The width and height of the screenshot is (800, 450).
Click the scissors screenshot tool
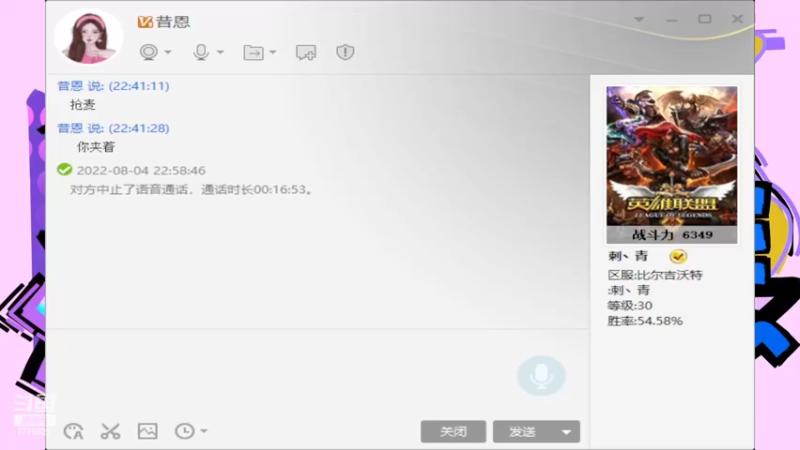point(110,431)
